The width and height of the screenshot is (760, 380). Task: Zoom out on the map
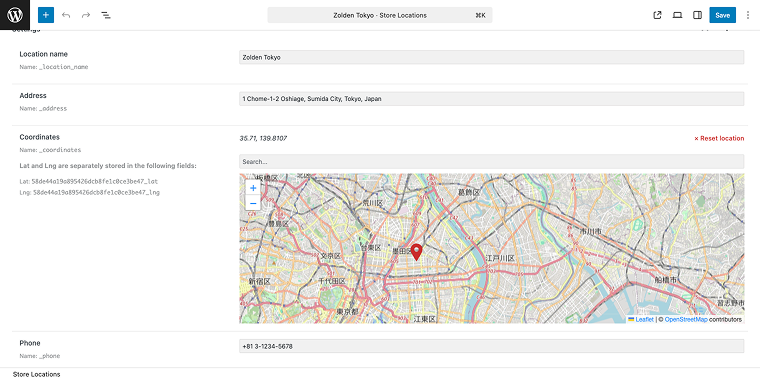point(253,203)
